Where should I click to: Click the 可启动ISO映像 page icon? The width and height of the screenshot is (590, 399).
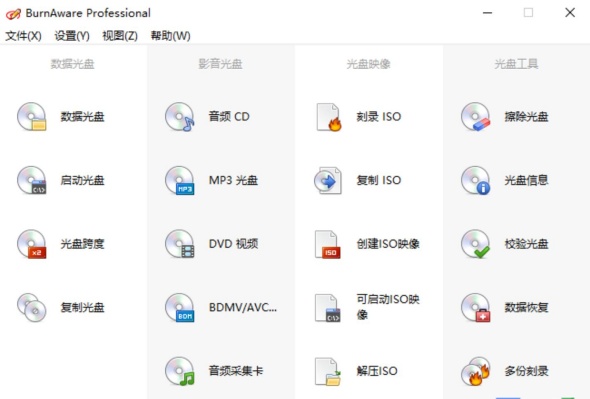pos(327,308)
